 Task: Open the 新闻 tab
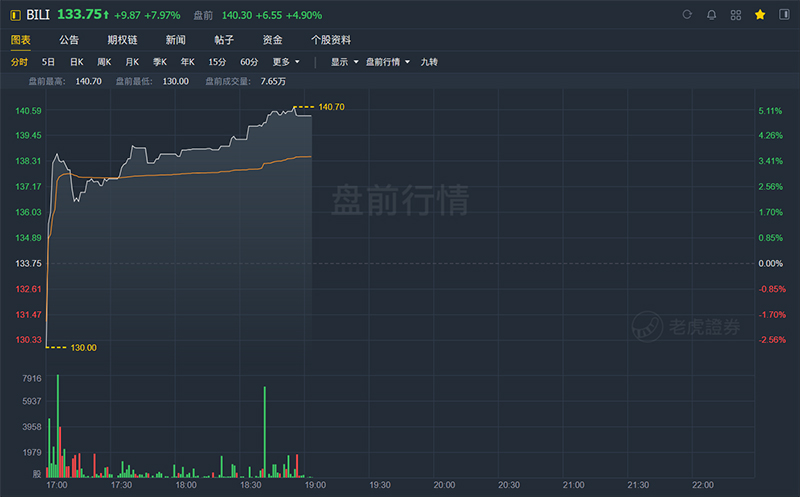176,40
